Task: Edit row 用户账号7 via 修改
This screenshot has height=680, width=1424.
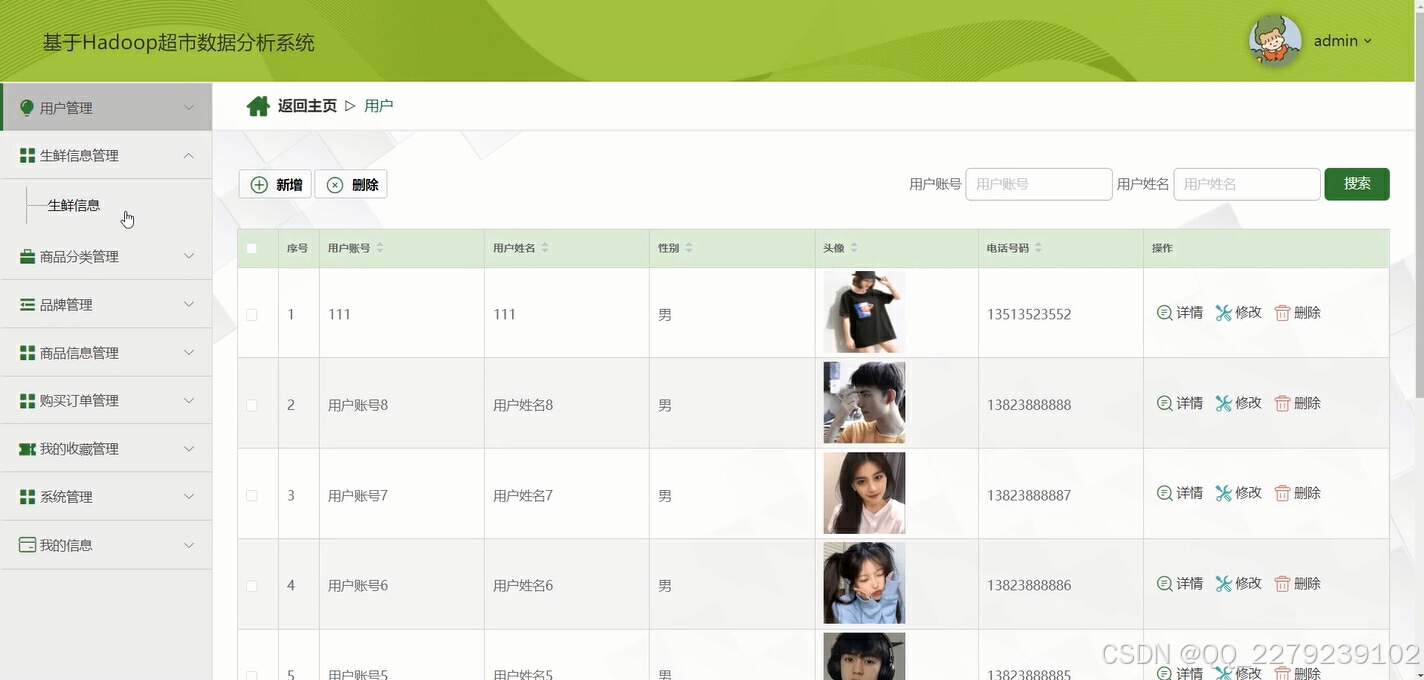Action: pyautogui.click(x=1239, y=493)
